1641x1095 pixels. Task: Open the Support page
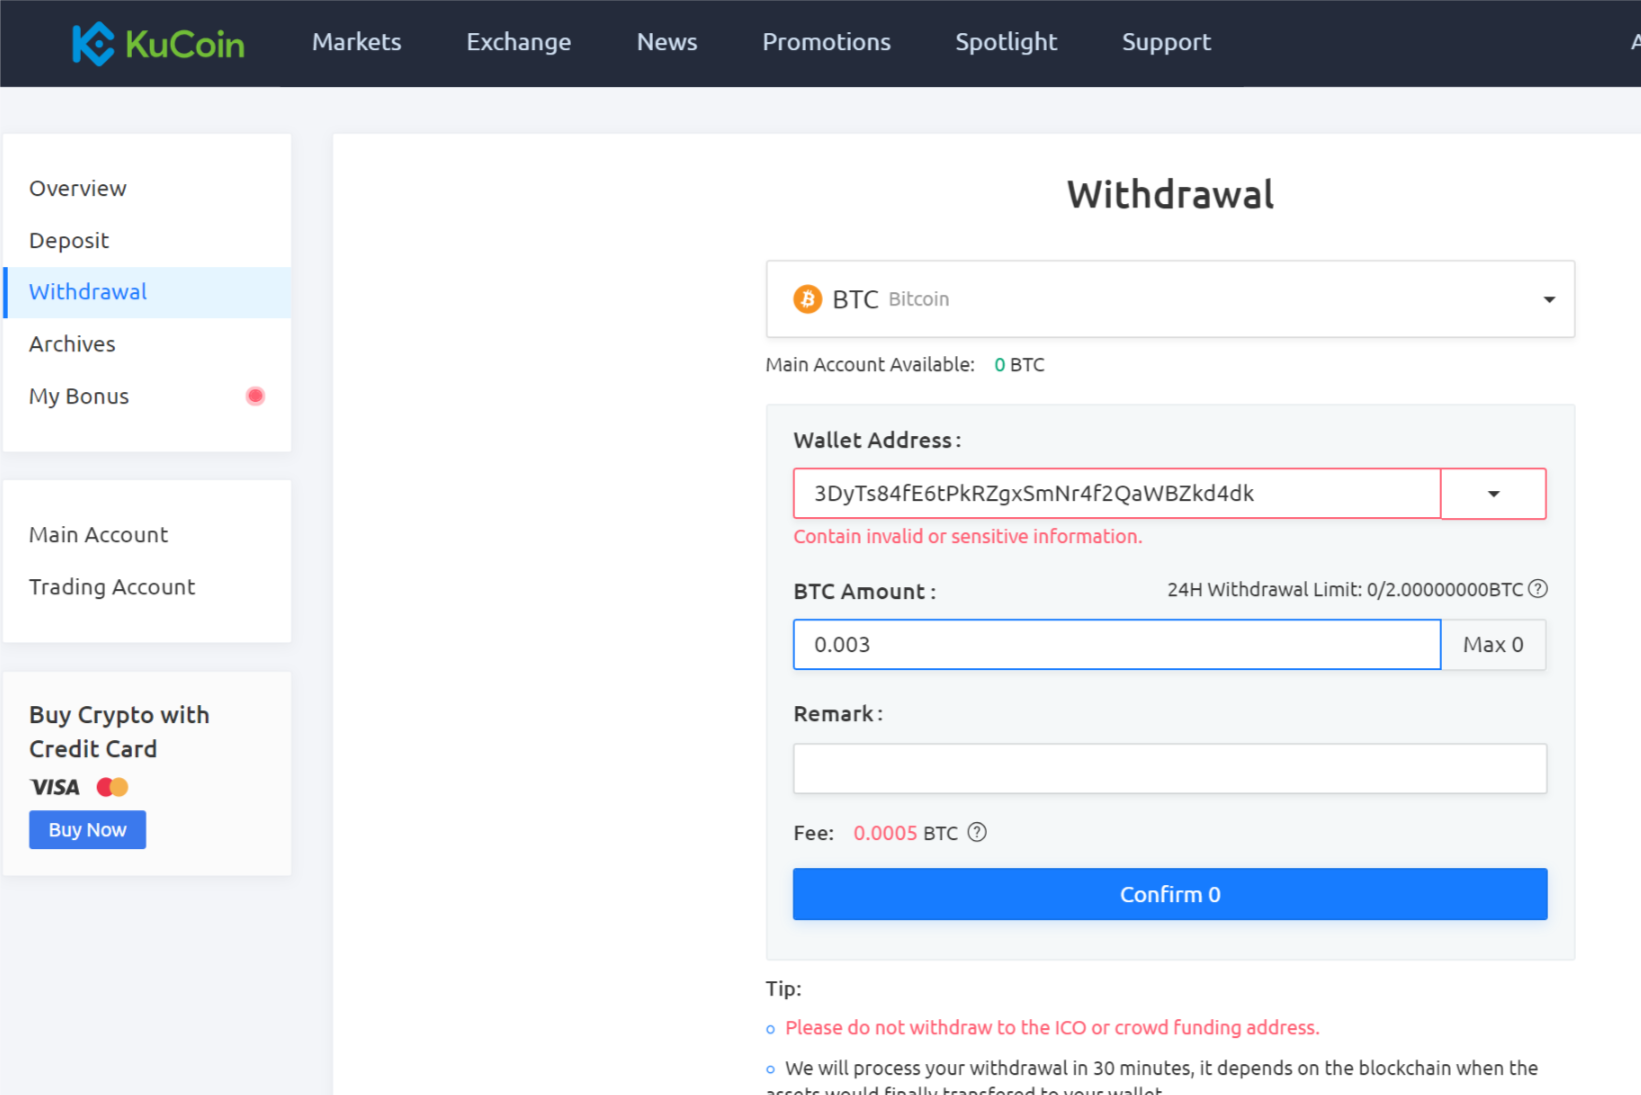coord(1166,42)
